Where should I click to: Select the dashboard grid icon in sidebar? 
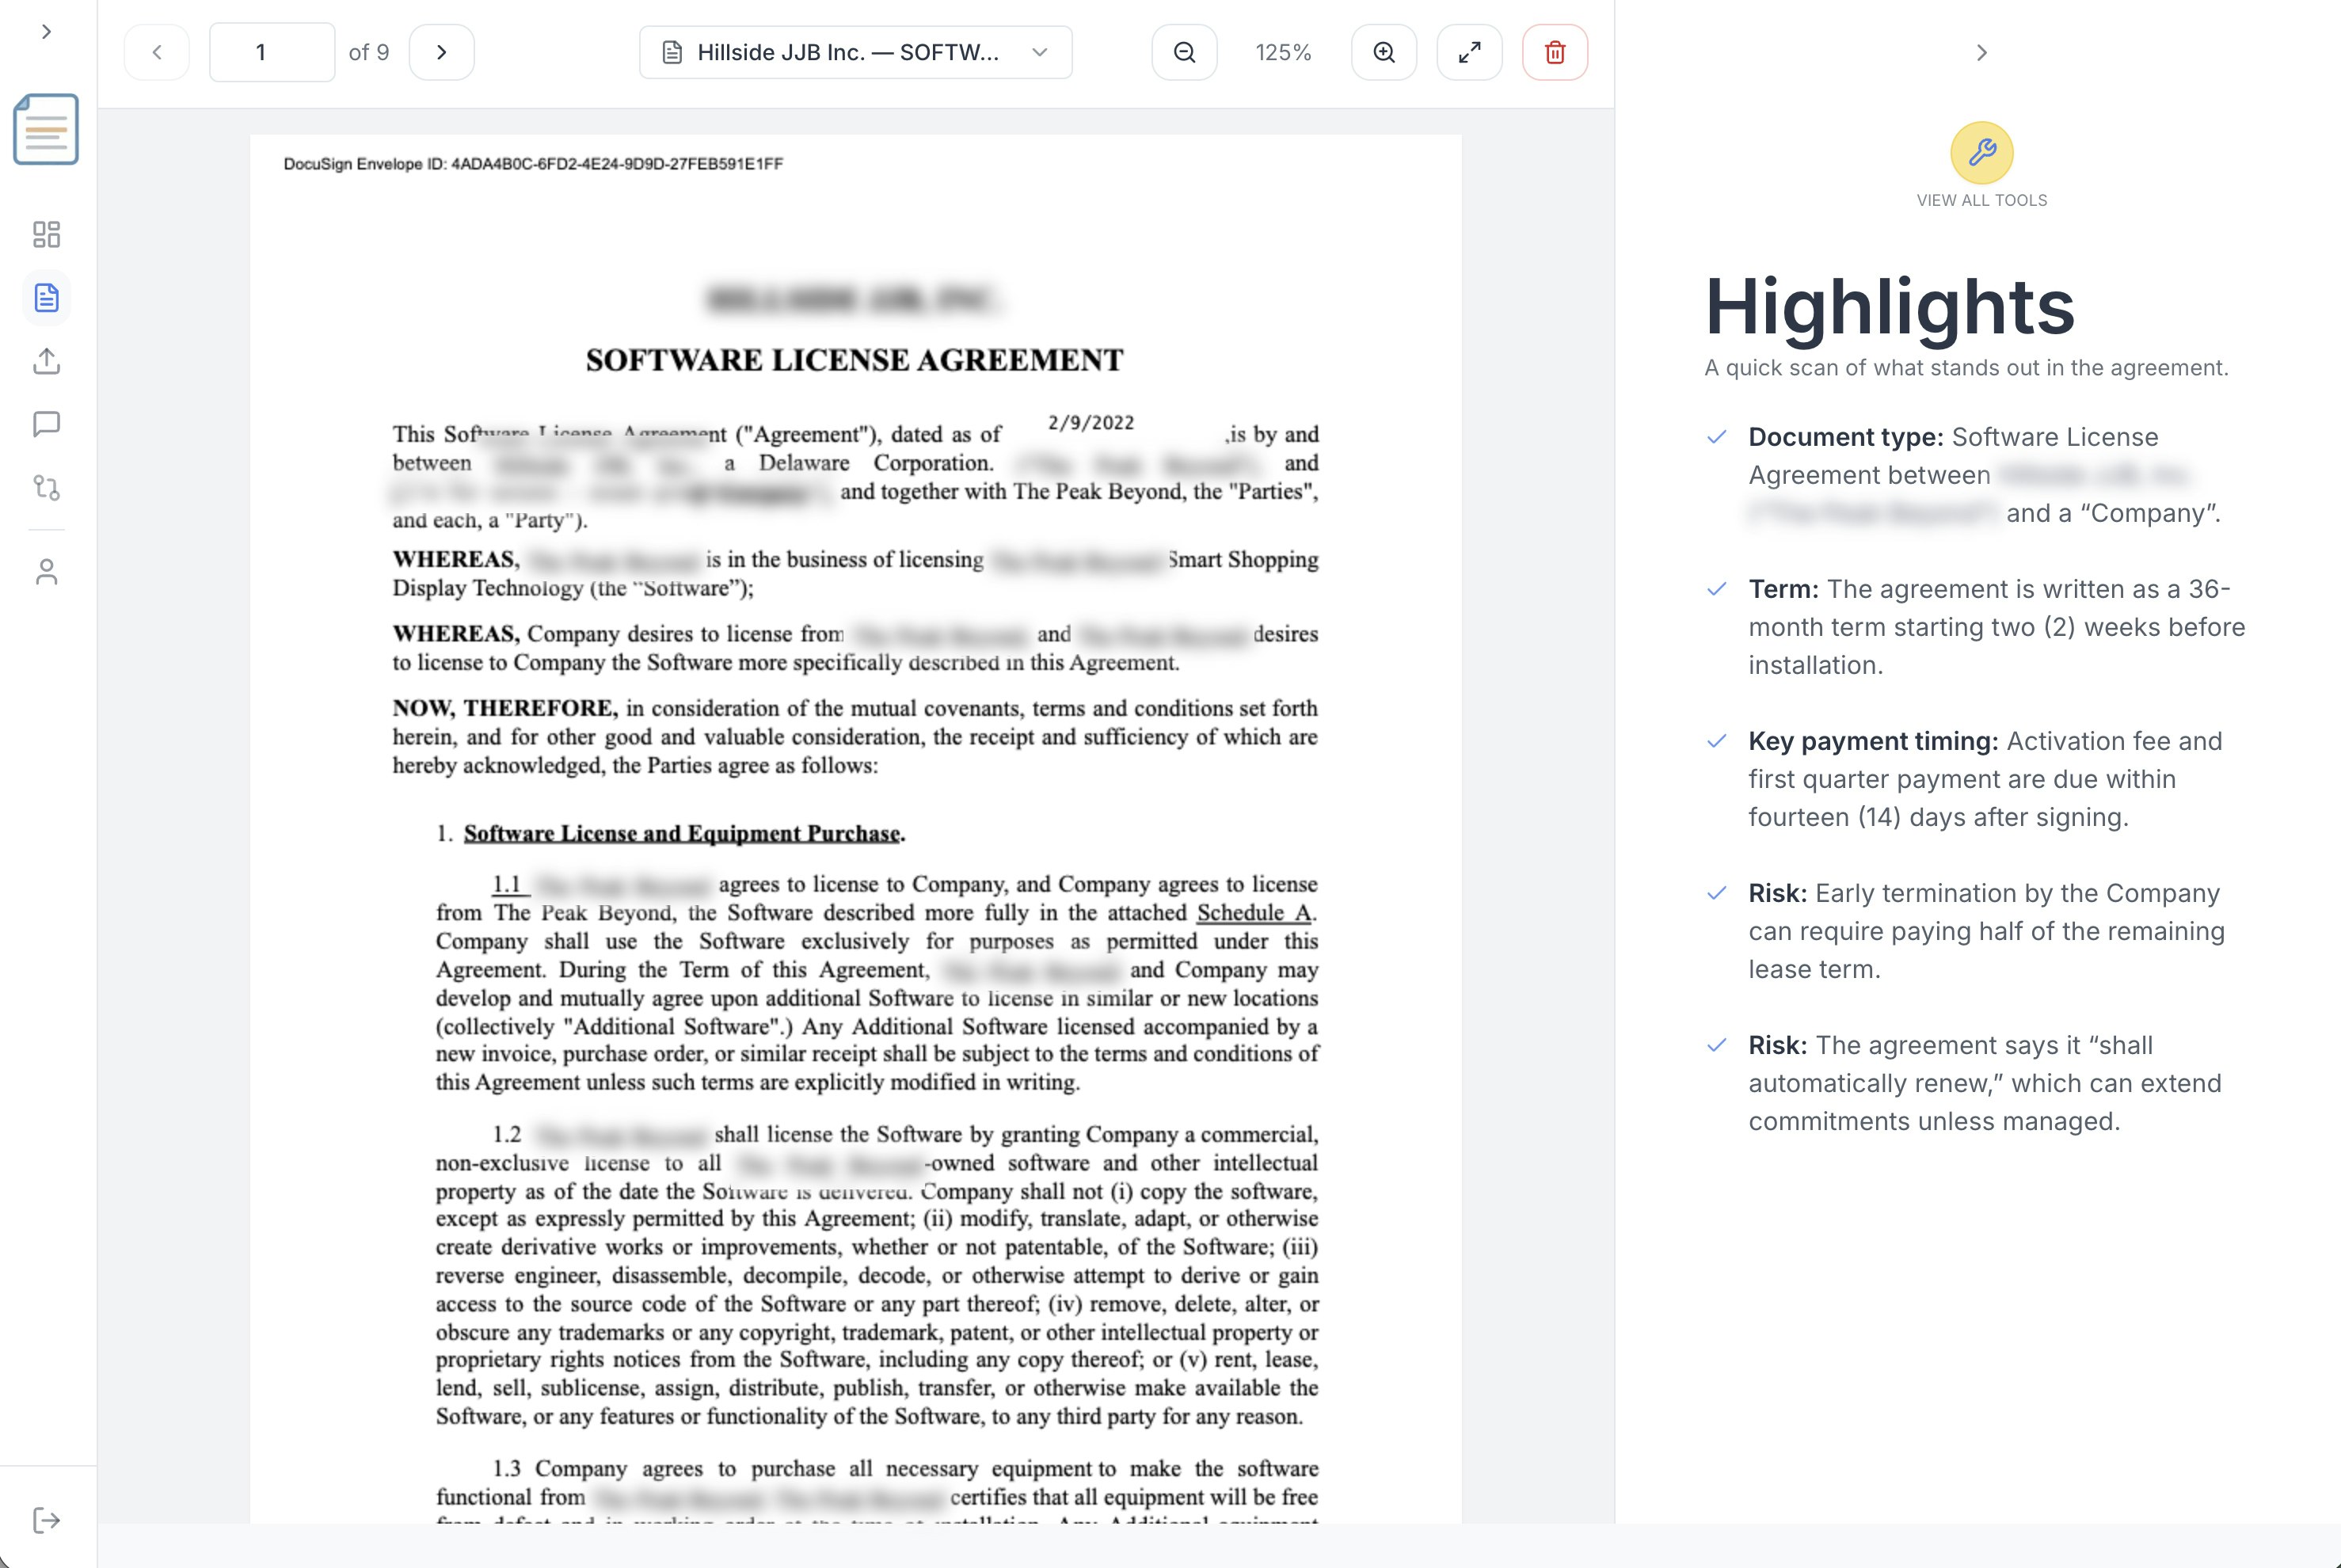coord(46,234)
